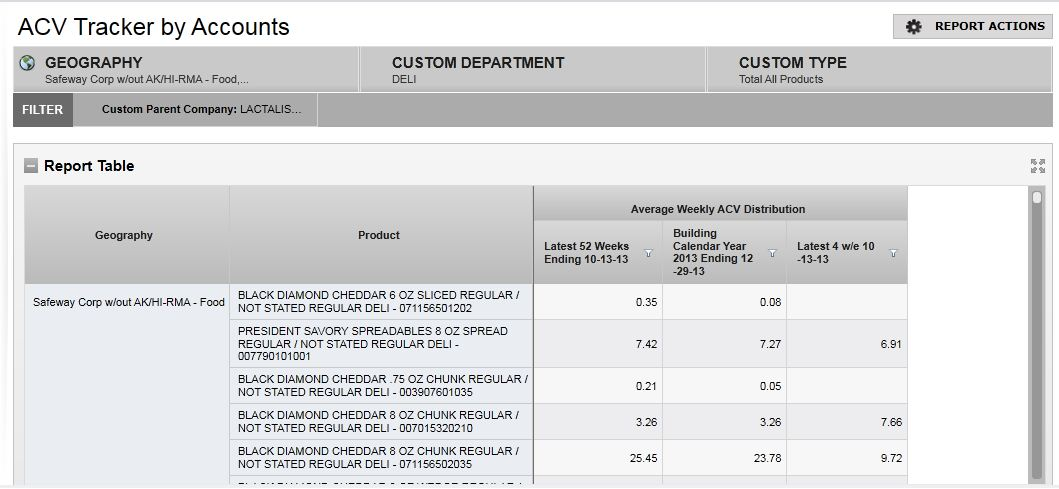
Task: Select Black Diamond Cheddar 6 oz Sliced row
Action: [380, 302]
